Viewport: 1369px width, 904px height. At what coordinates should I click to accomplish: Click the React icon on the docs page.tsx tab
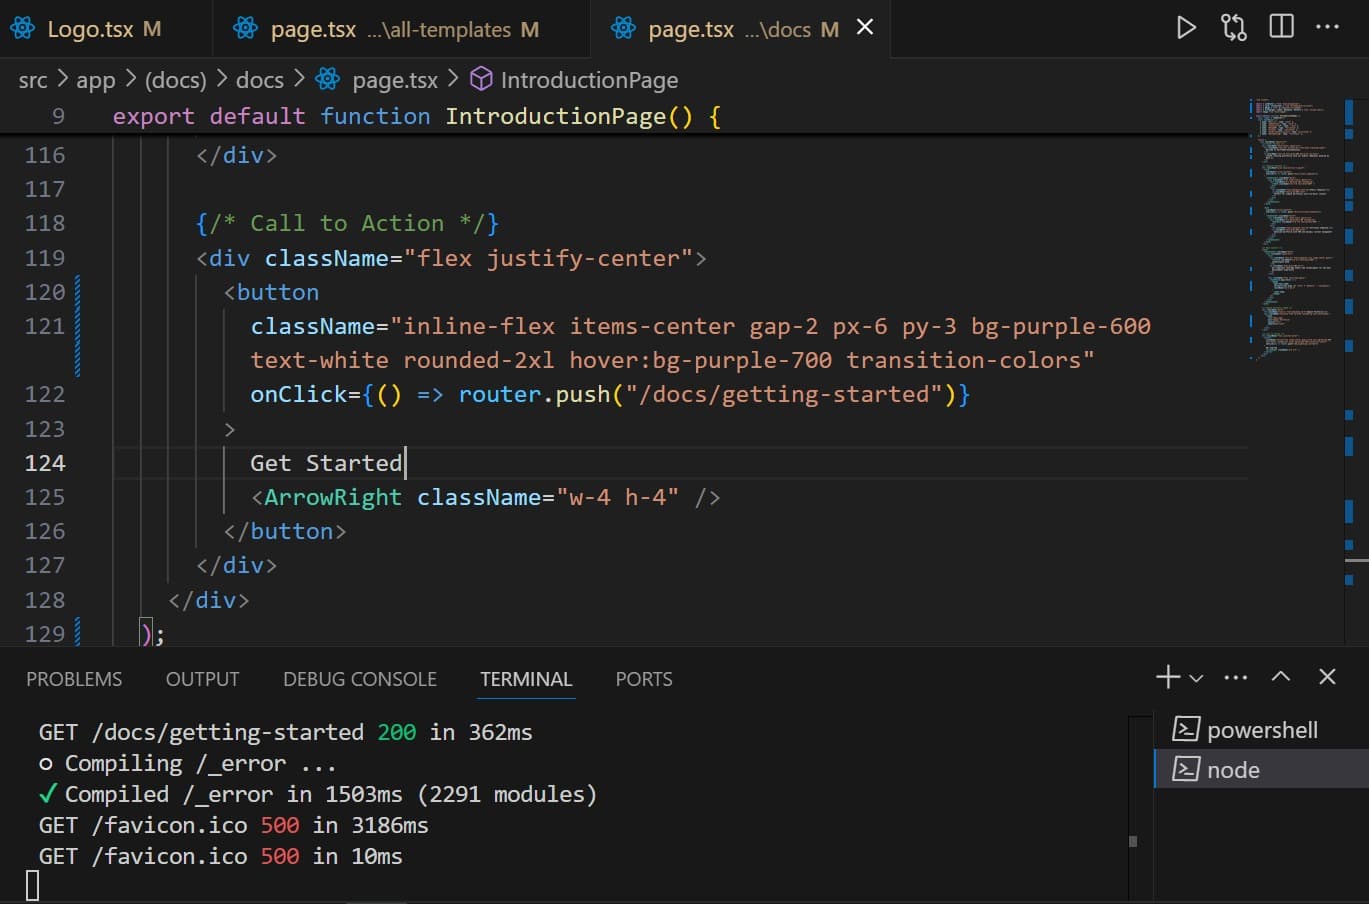click(x=623, y=29)
